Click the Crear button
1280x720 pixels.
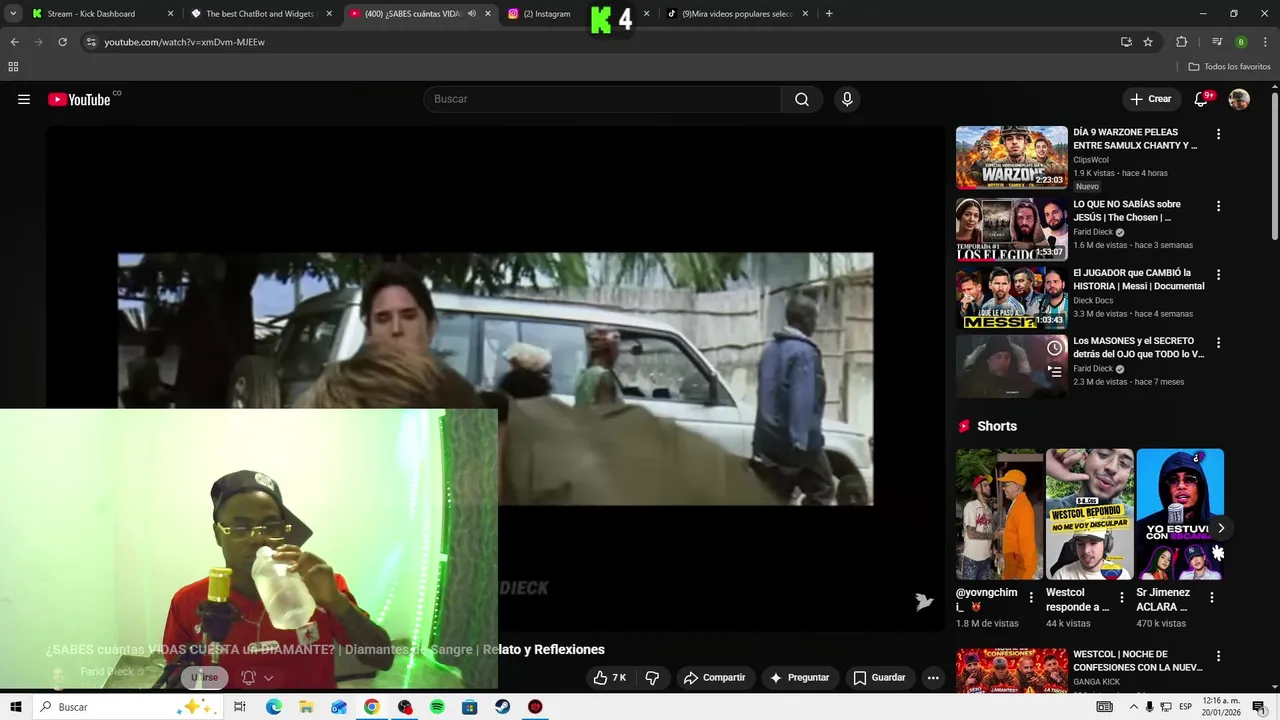[x=1150, y=99]
